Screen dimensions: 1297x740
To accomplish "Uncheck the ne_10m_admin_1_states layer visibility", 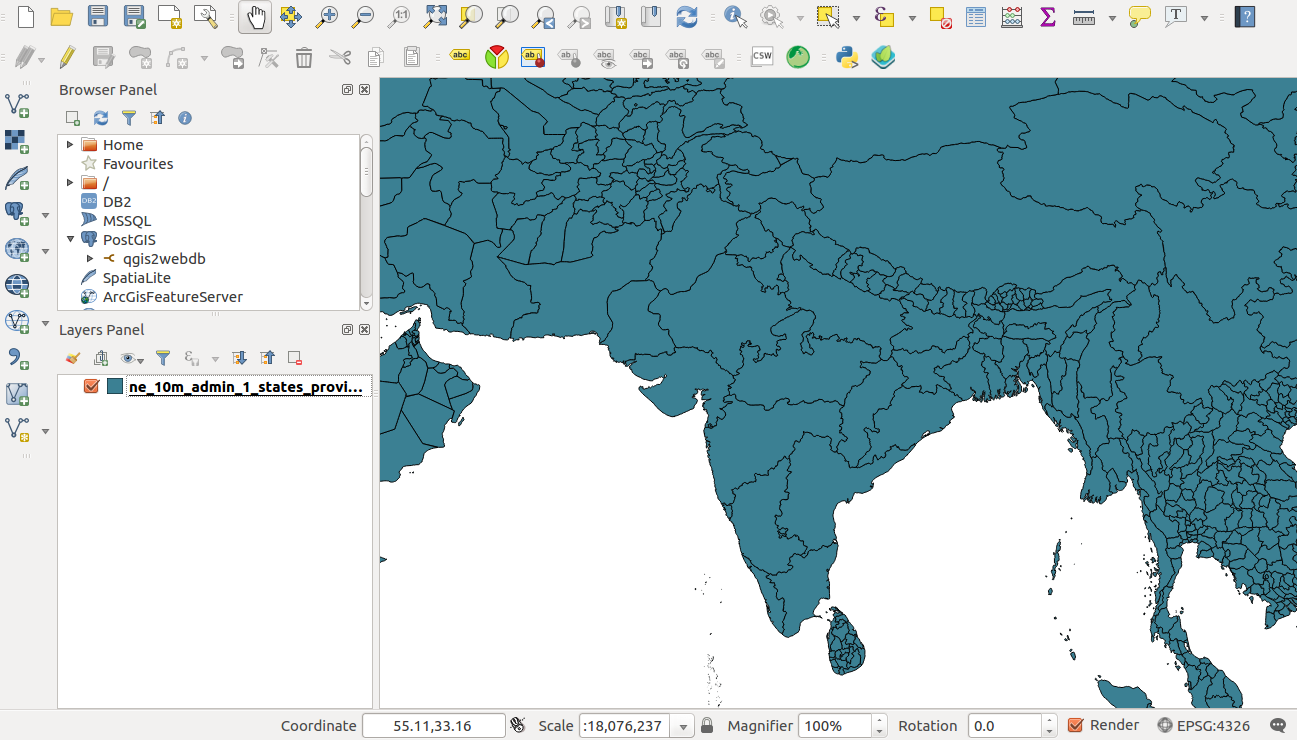I will click(x=92, y=386).
